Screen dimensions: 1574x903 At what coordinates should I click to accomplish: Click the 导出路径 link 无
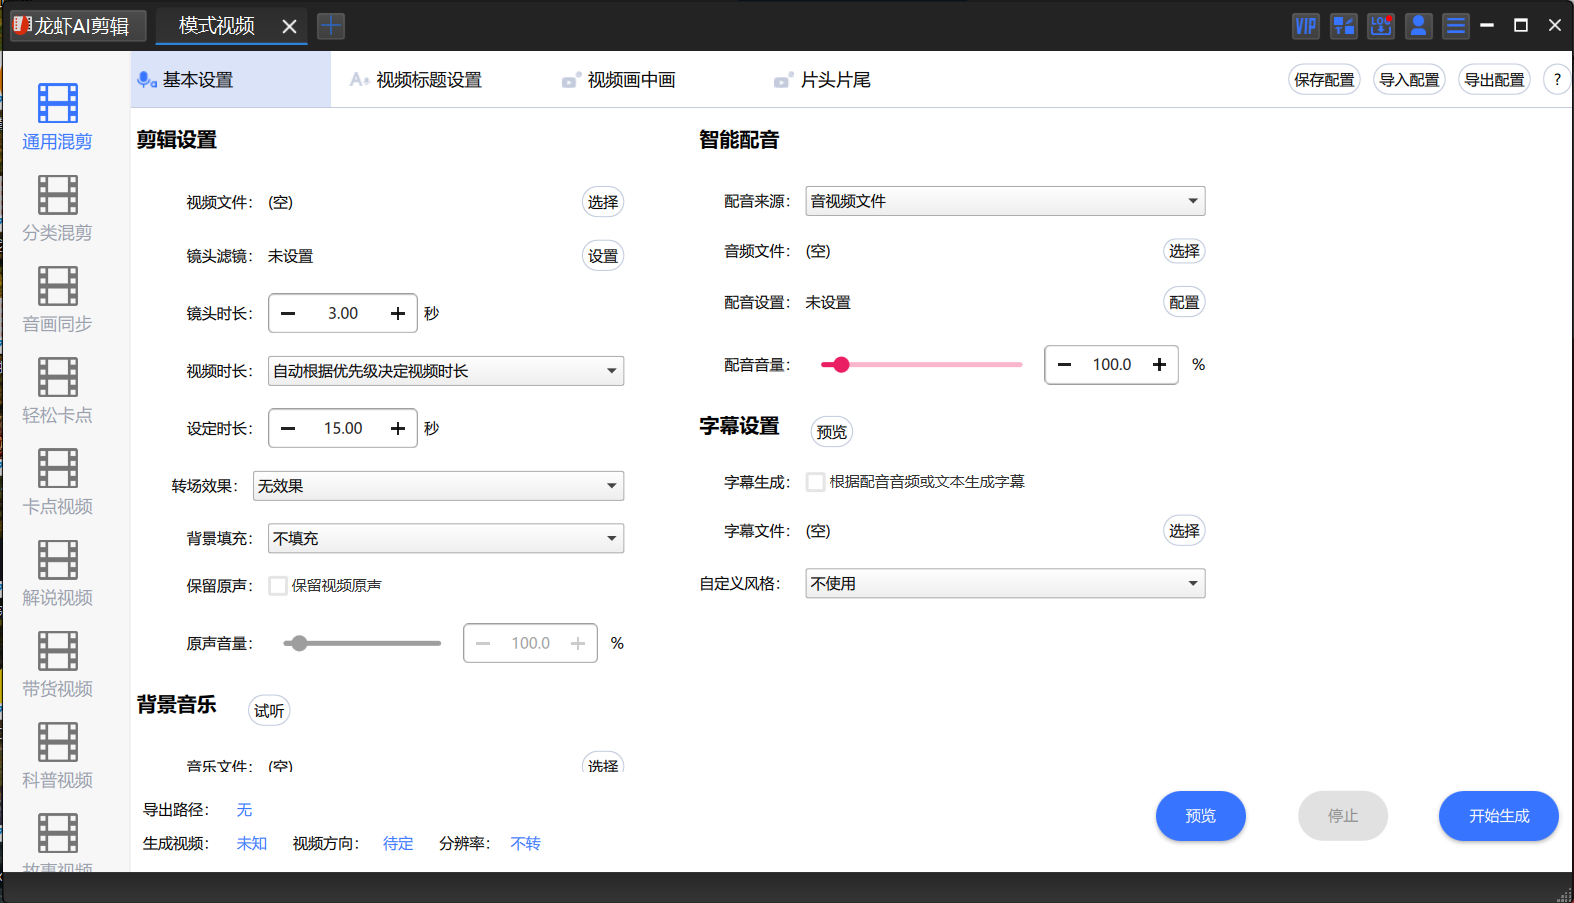[244, 810]
